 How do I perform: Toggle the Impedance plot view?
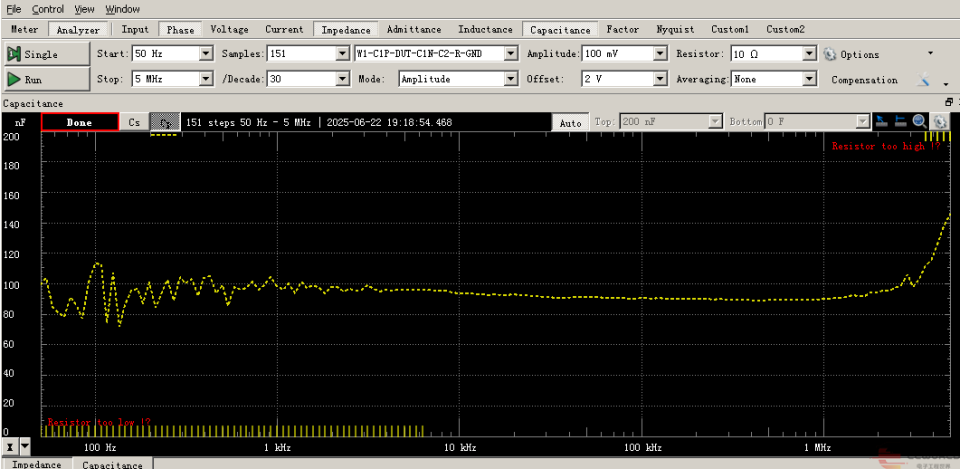click(x=345, y=29)
